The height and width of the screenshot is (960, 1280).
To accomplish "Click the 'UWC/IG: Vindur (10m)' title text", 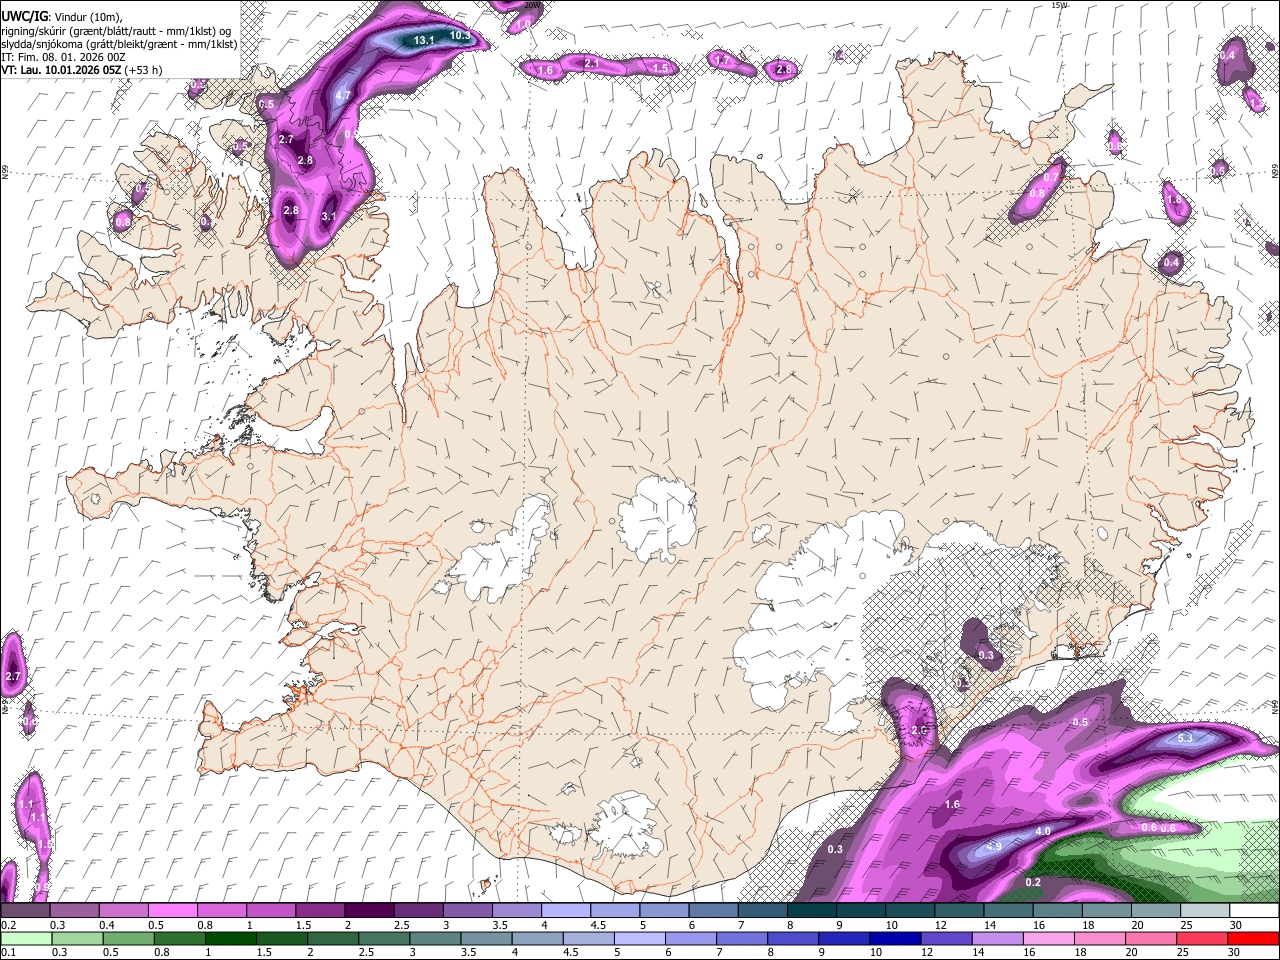I will (x=62, y=17).
